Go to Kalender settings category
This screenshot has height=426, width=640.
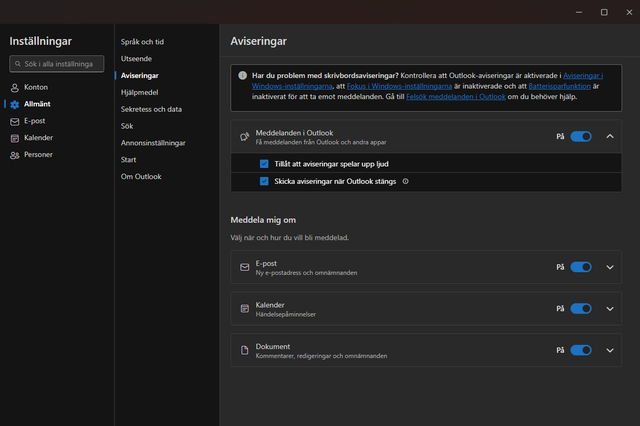pos(38,138)
